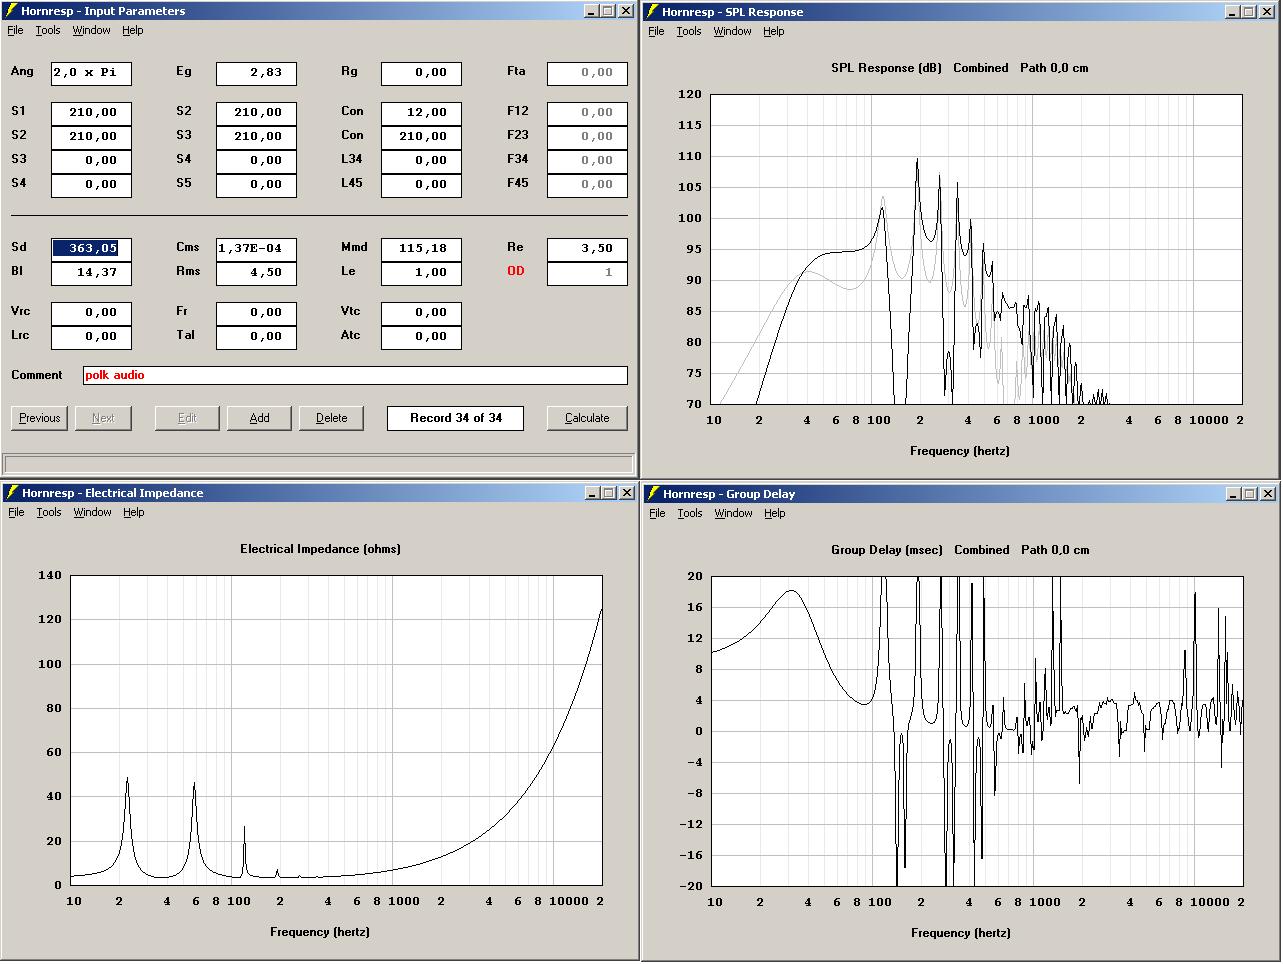Open Help menu in Electrical Impedance window
This screenshot has height=964, width=1283.
pyautogui.click(x=134, y=512)
